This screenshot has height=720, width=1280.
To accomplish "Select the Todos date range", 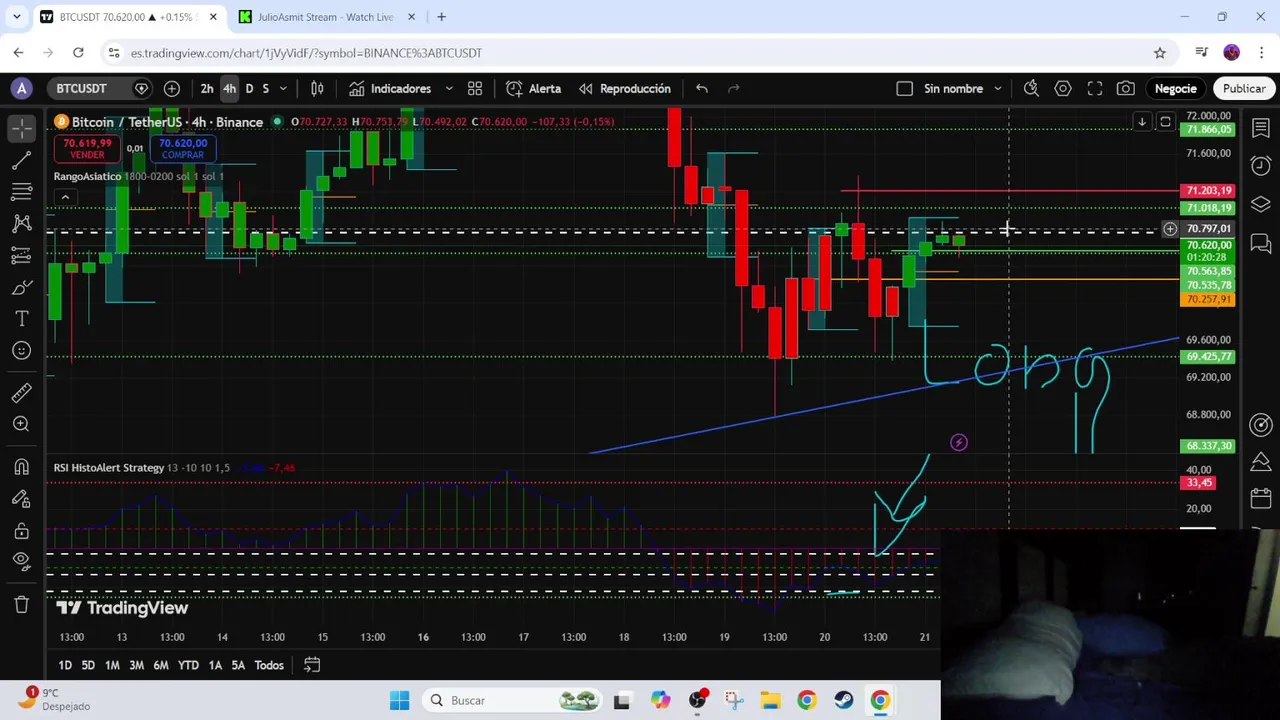I will click(268, 665).
